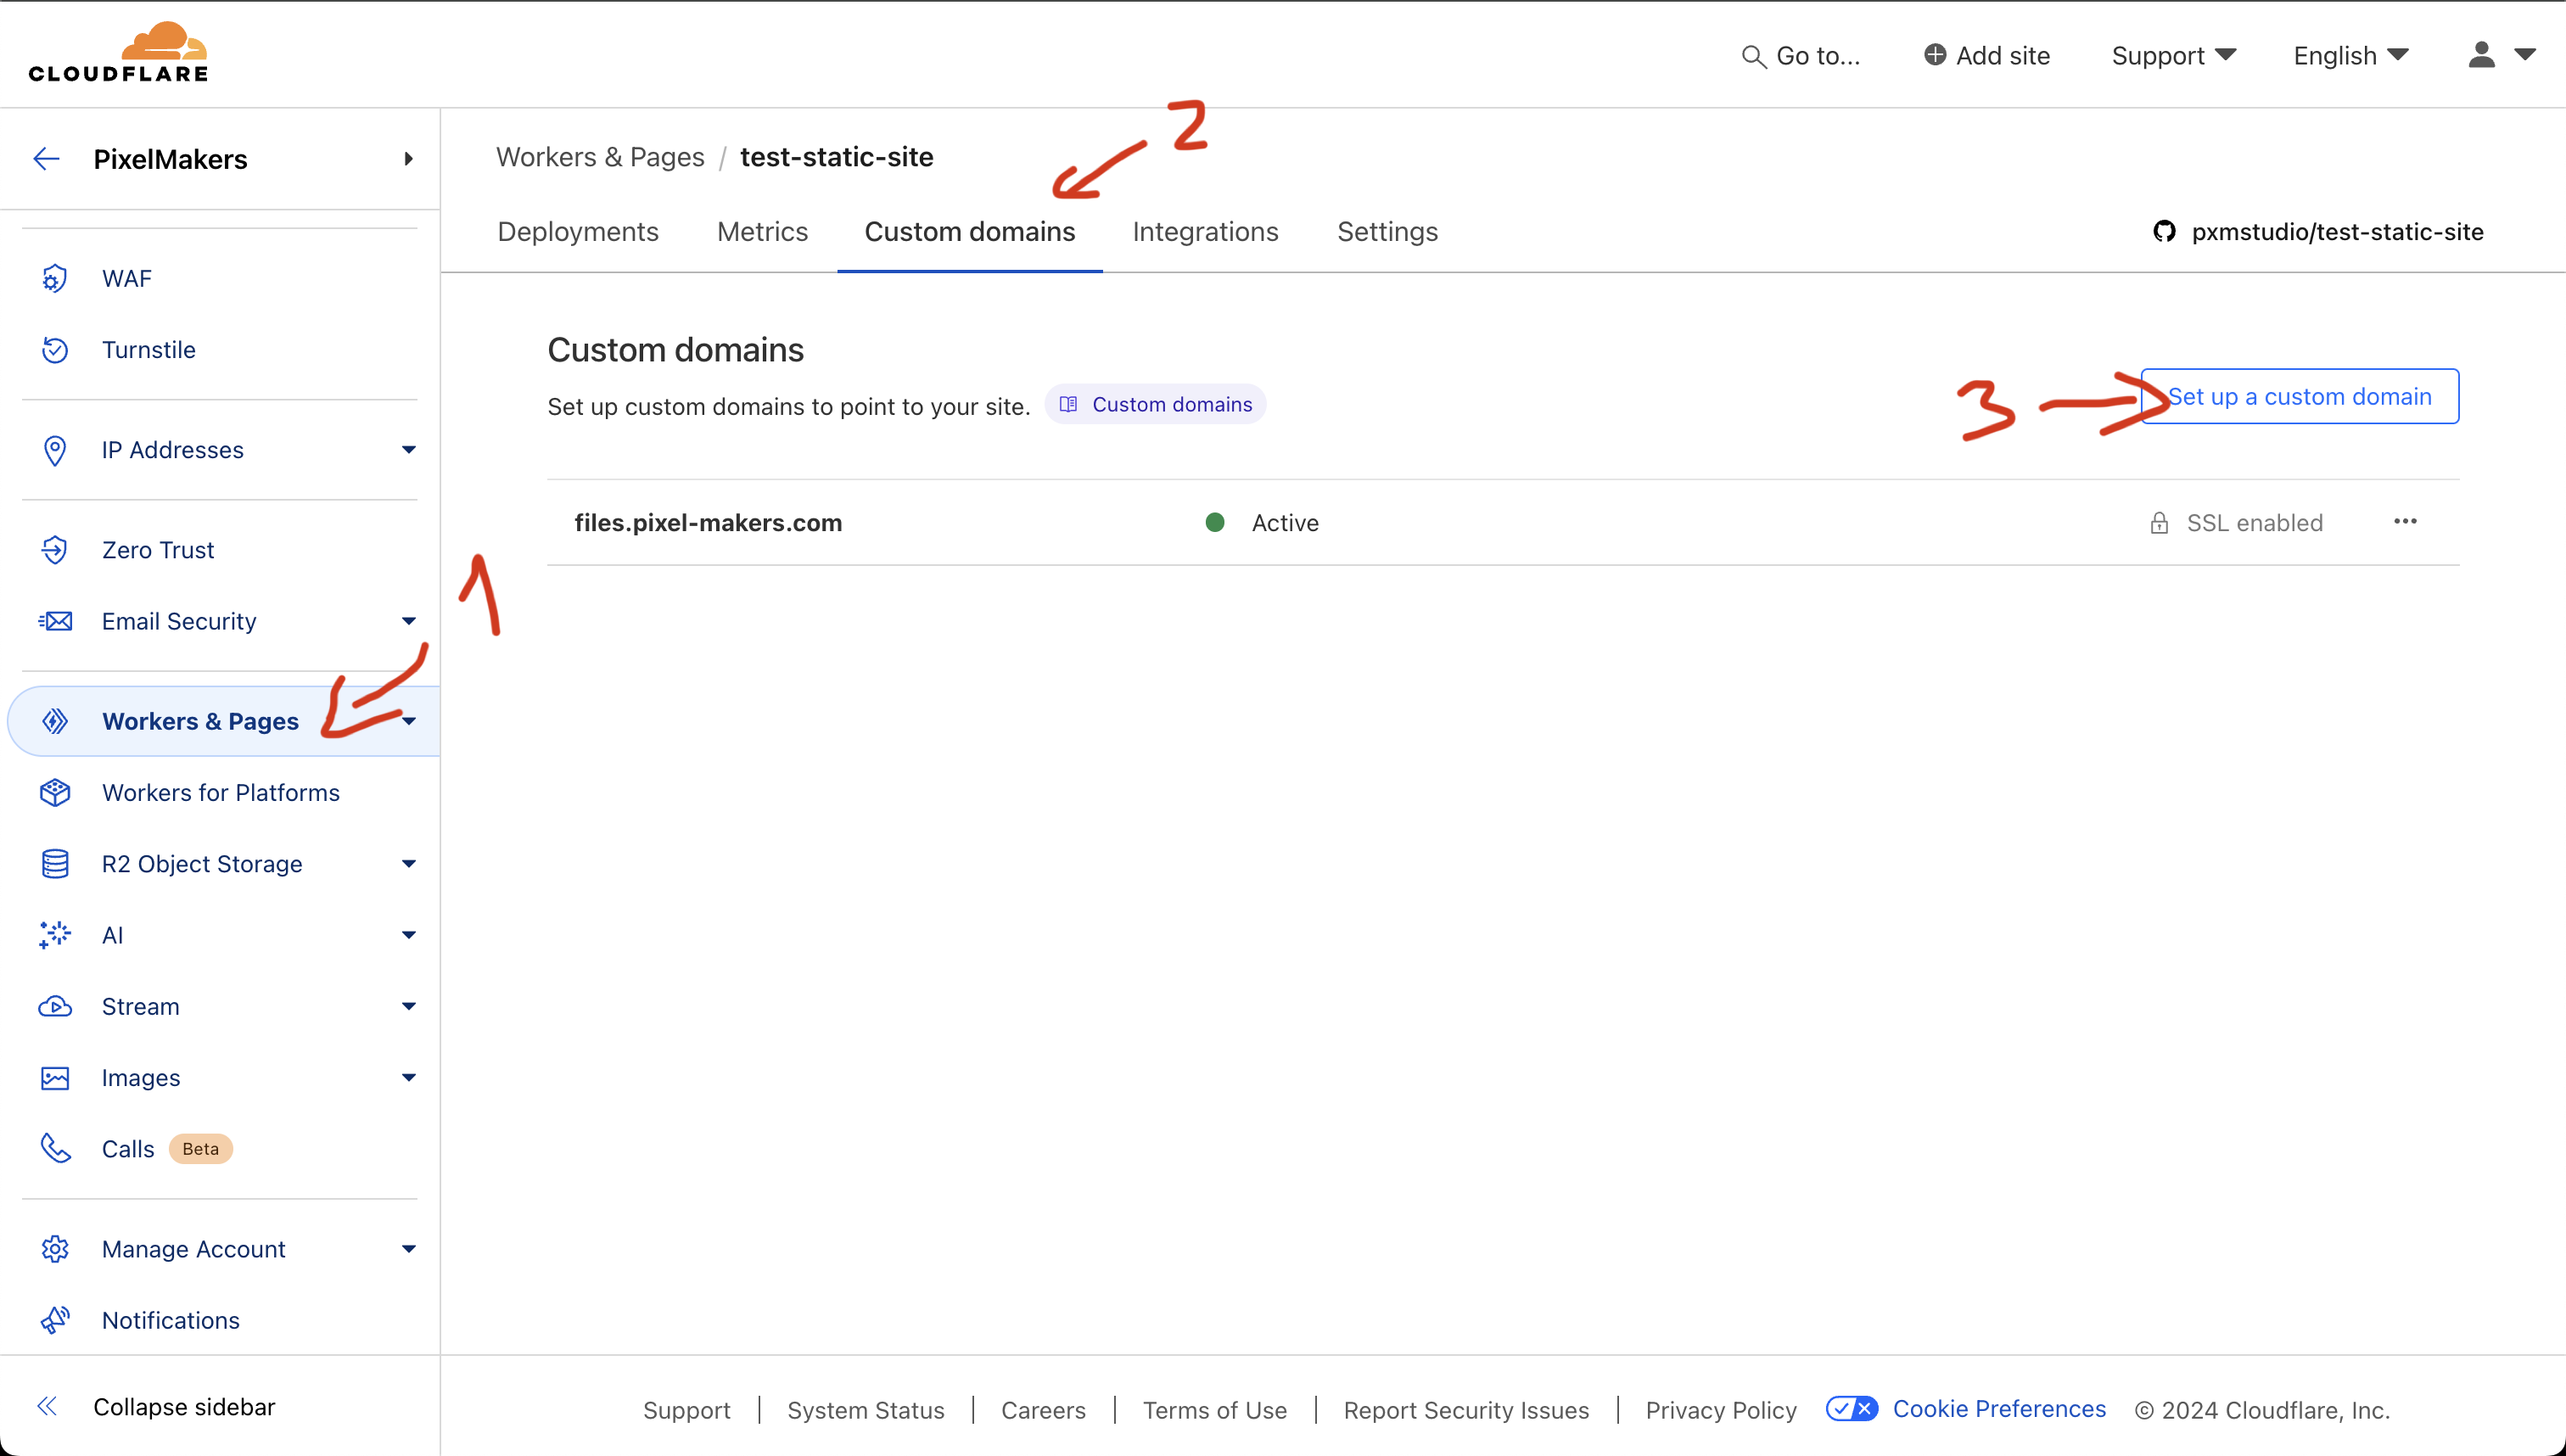This screenshot has height=1456, width=2566.
Task: Click the Collapse sidebar double-chevron icon
Action: click(x=47, y=1407)
